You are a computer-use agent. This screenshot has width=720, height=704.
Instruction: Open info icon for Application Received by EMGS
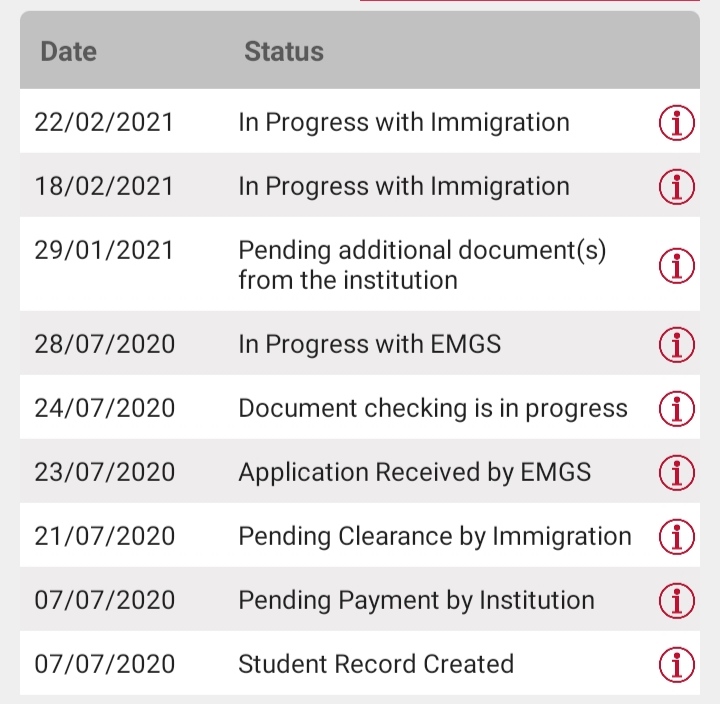click(677, 471)
